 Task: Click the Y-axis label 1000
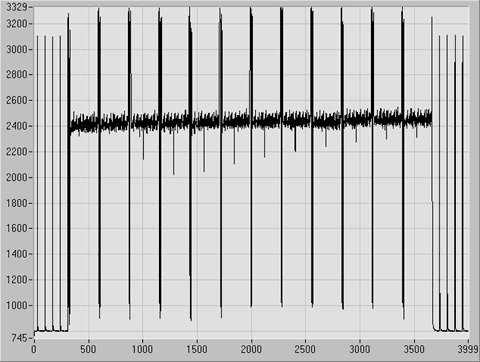[x=17, y=305]
